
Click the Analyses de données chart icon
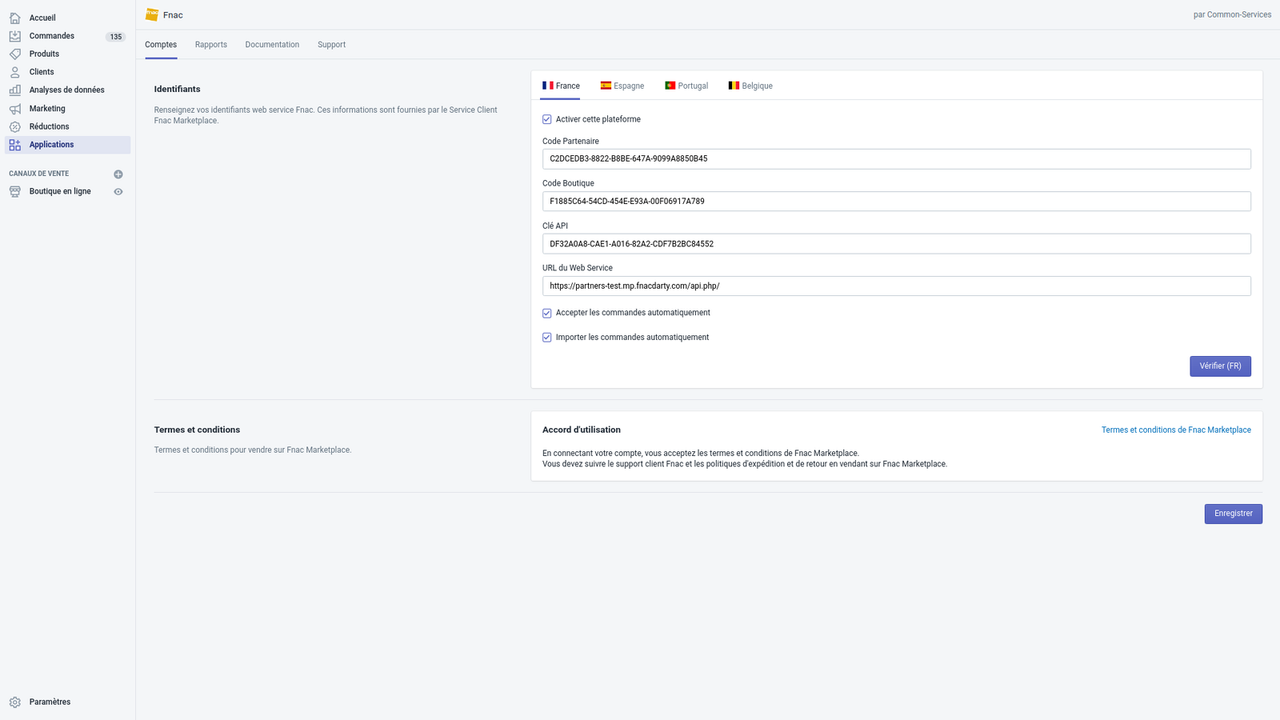(15, 90)
